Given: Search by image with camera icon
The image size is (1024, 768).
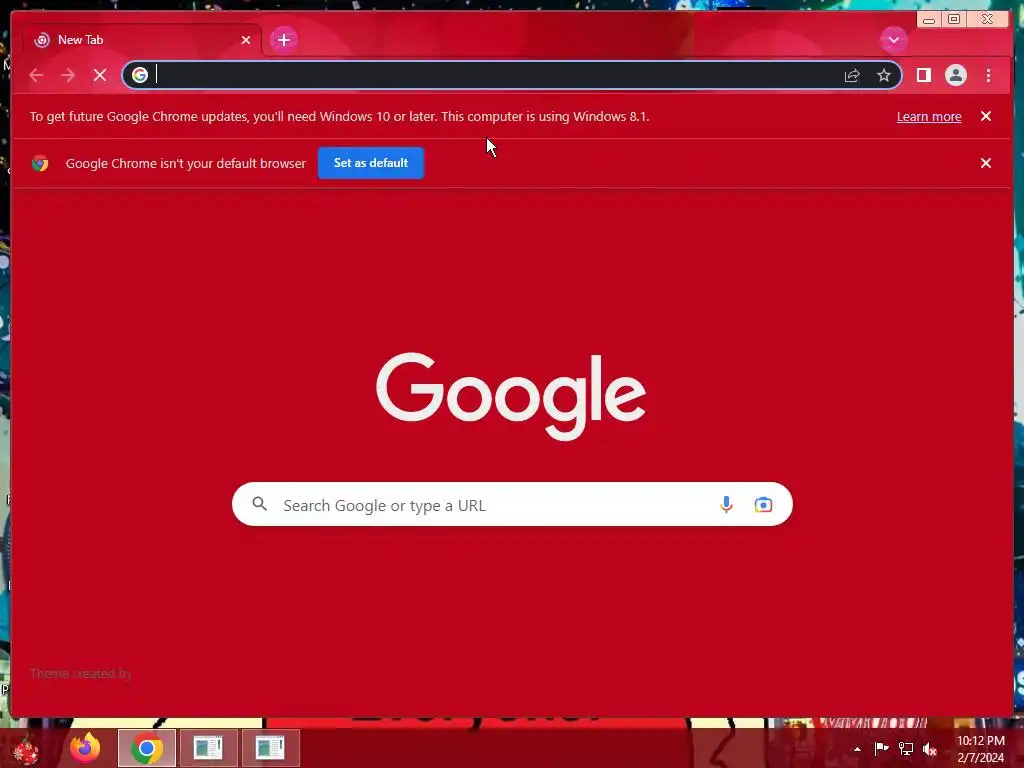Looking at the screenshot, I should coord(763,504).
